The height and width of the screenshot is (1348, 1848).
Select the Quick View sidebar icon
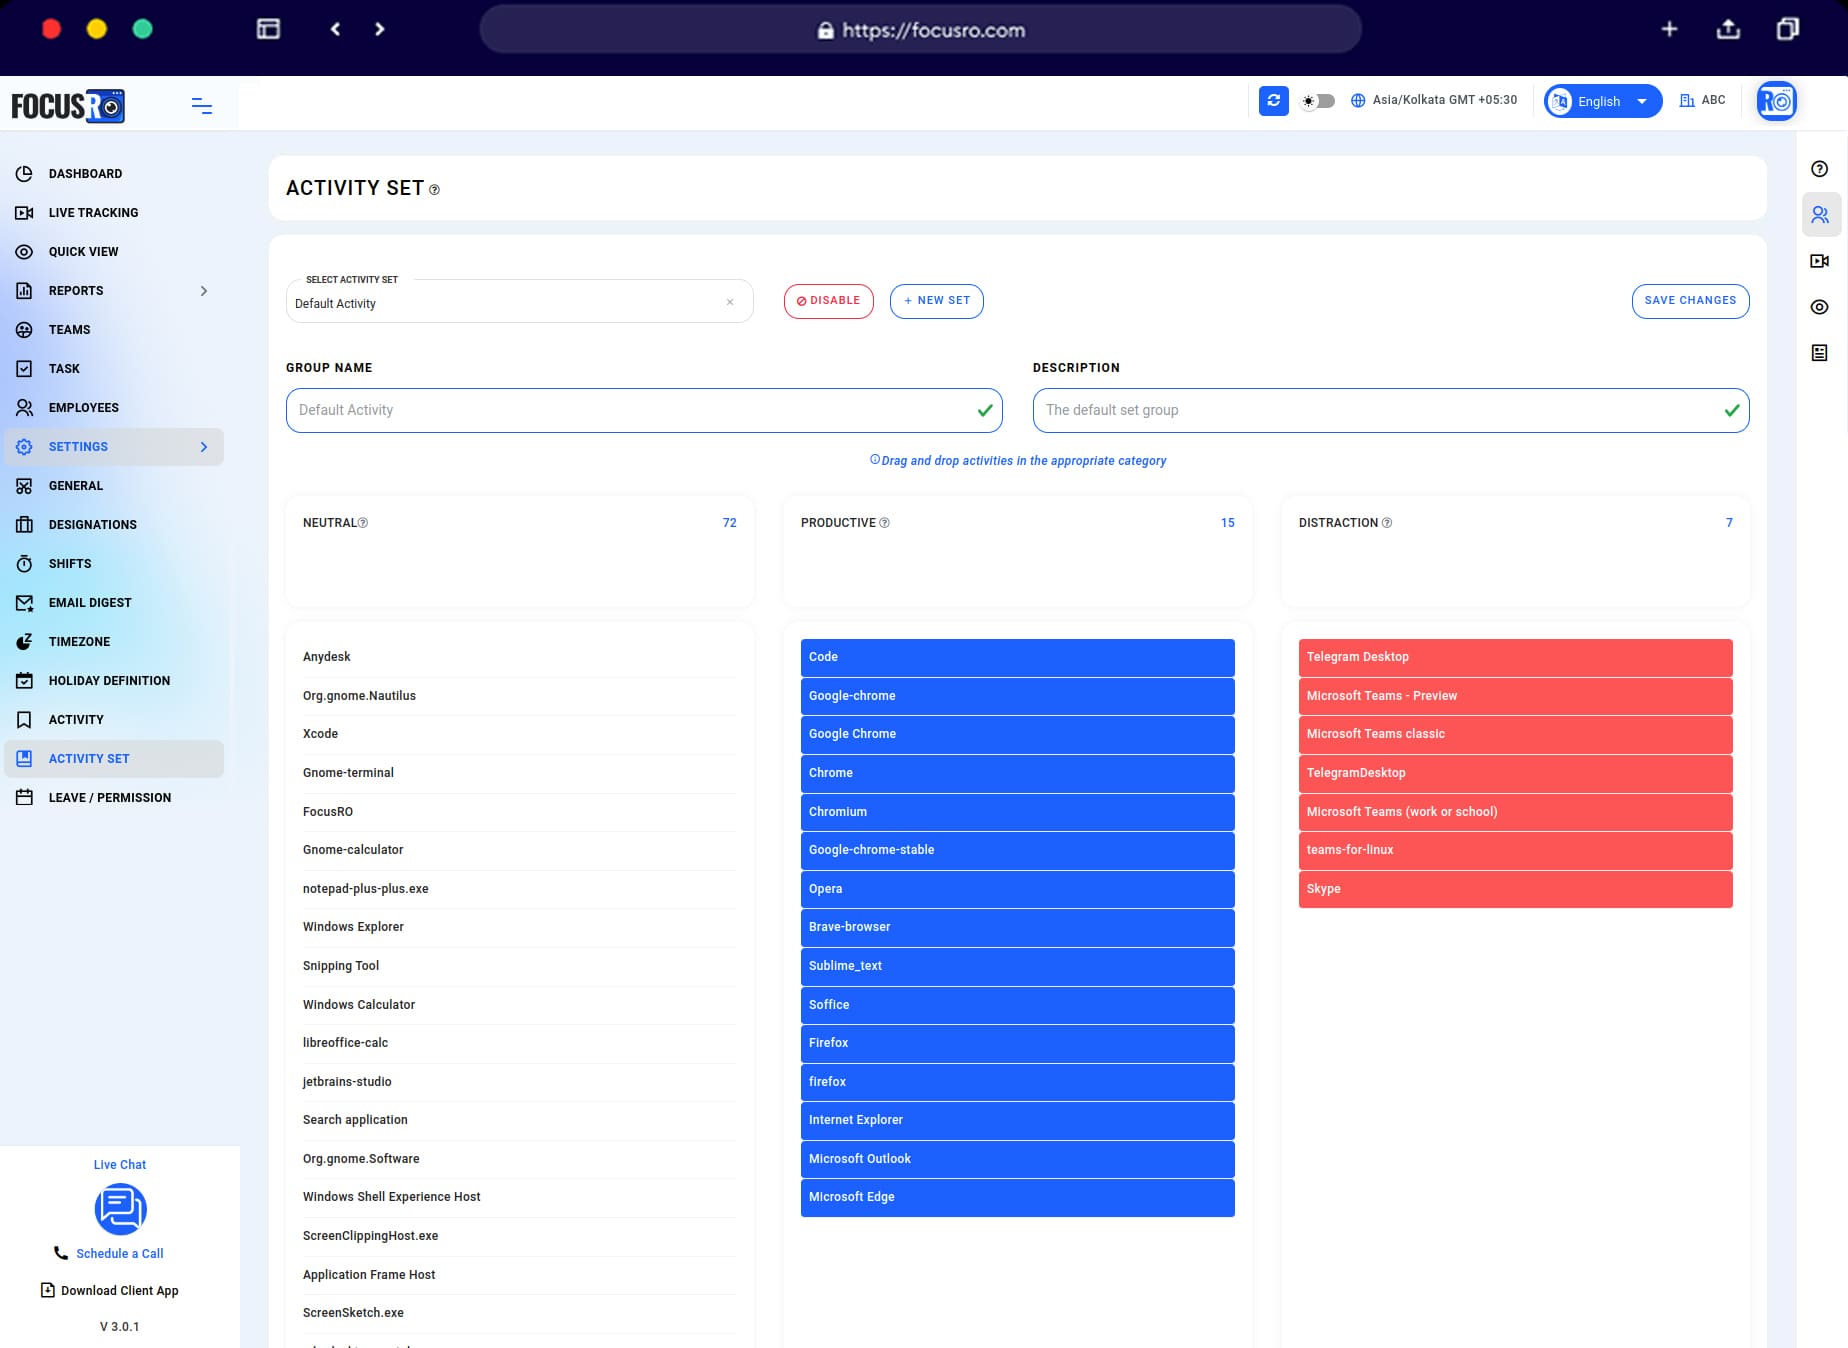point(24,251)
